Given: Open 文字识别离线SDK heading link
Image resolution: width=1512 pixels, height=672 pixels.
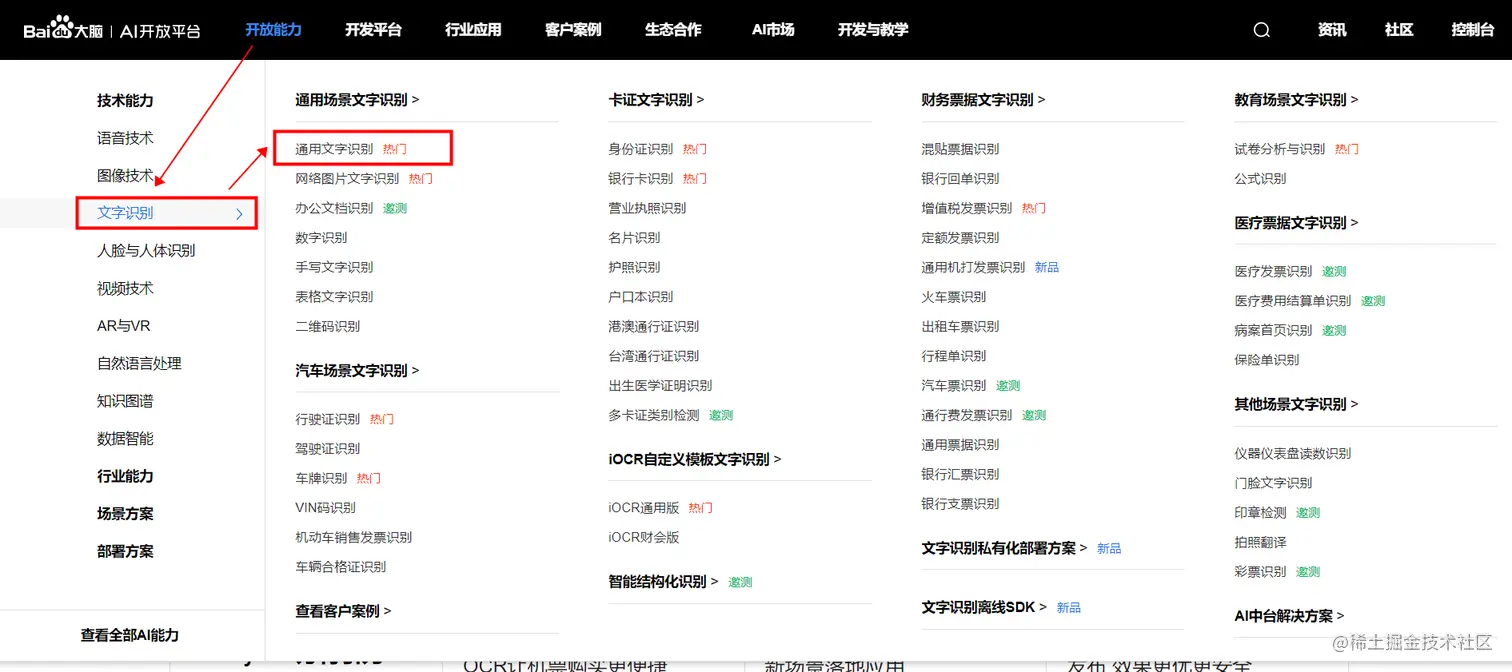Looking at the screenshot, I should (x=984, y=607).
